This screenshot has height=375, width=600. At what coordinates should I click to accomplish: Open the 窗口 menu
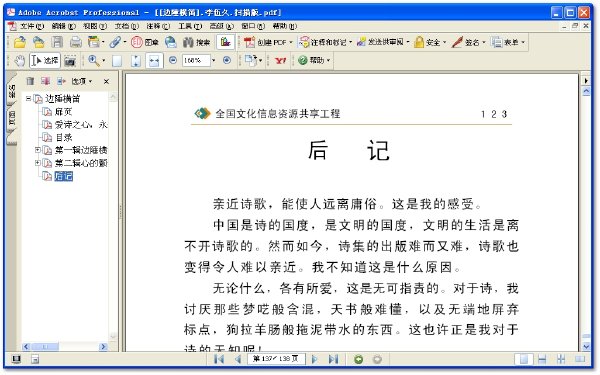(x=253, y=26)
